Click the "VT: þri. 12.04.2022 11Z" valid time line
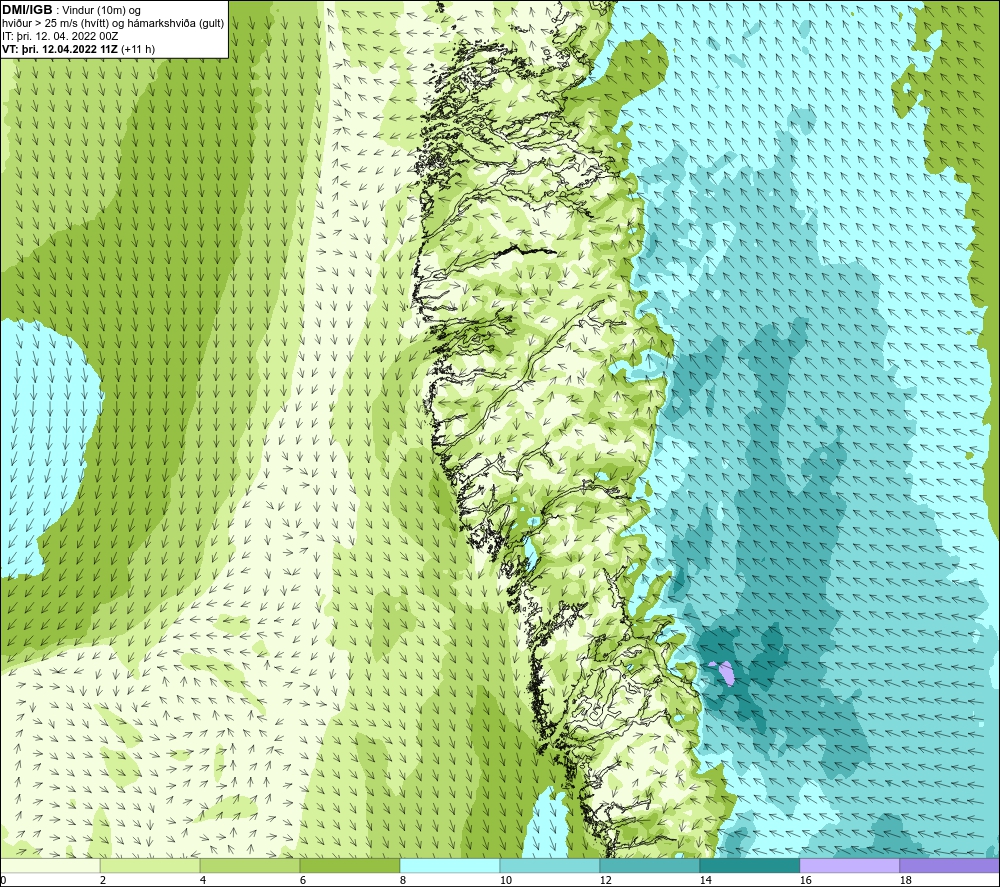 (59, 48)
